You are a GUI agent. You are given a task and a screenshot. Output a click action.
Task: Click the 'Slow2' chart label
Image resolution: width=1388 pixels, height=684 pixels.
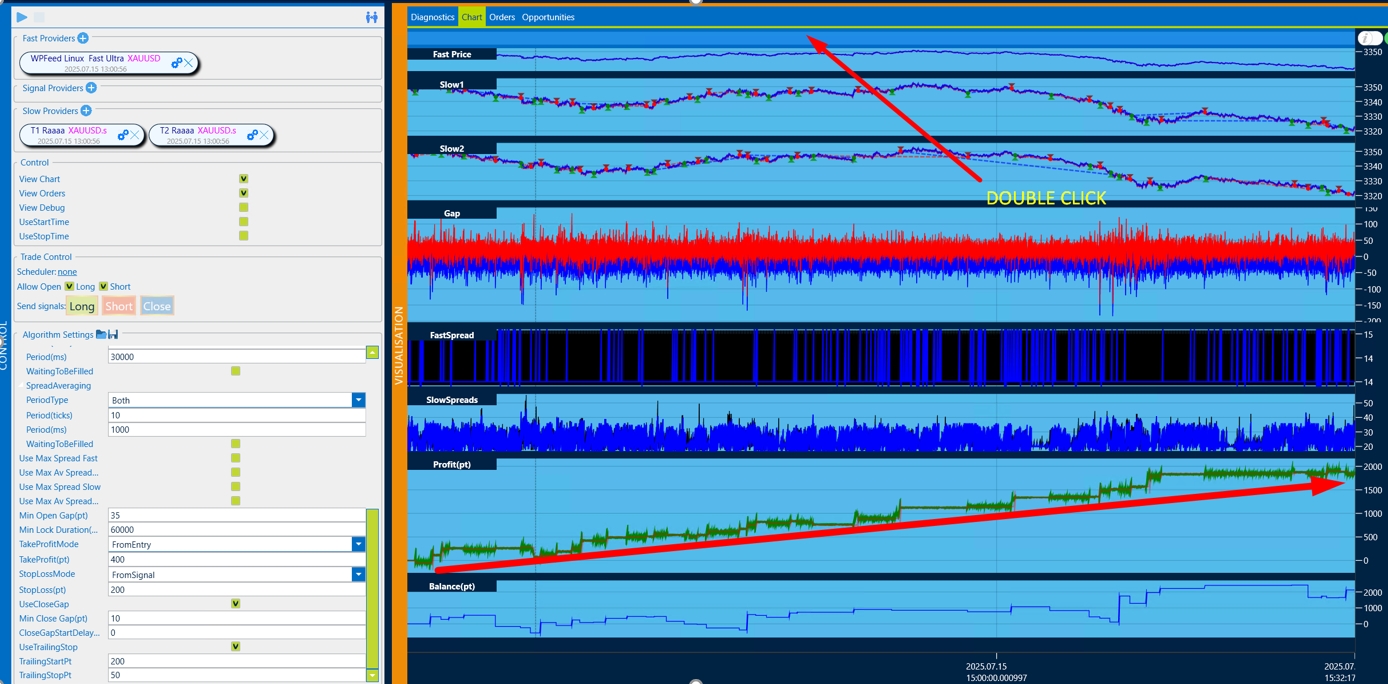pos(452,149)
